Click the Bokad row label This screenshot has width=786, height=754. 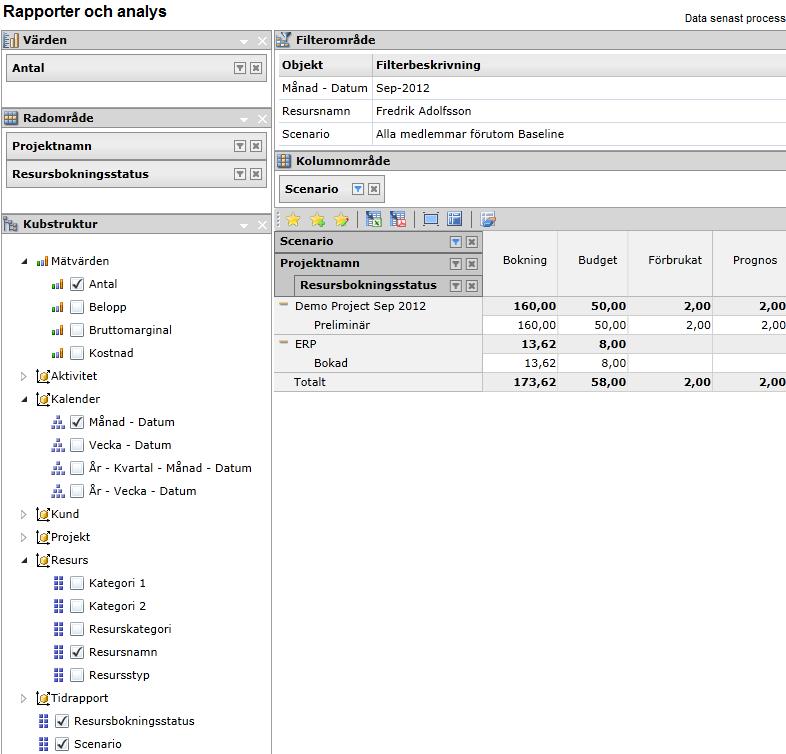(330, 363)
